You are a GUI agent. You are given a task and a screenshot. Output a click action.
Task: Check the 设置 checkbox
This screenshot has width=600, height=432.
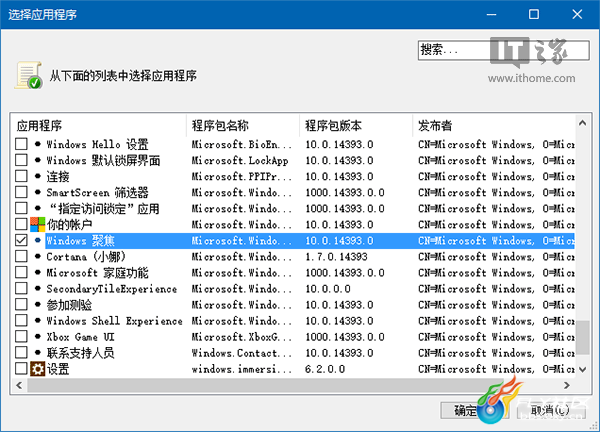click(x=21, y=369)
